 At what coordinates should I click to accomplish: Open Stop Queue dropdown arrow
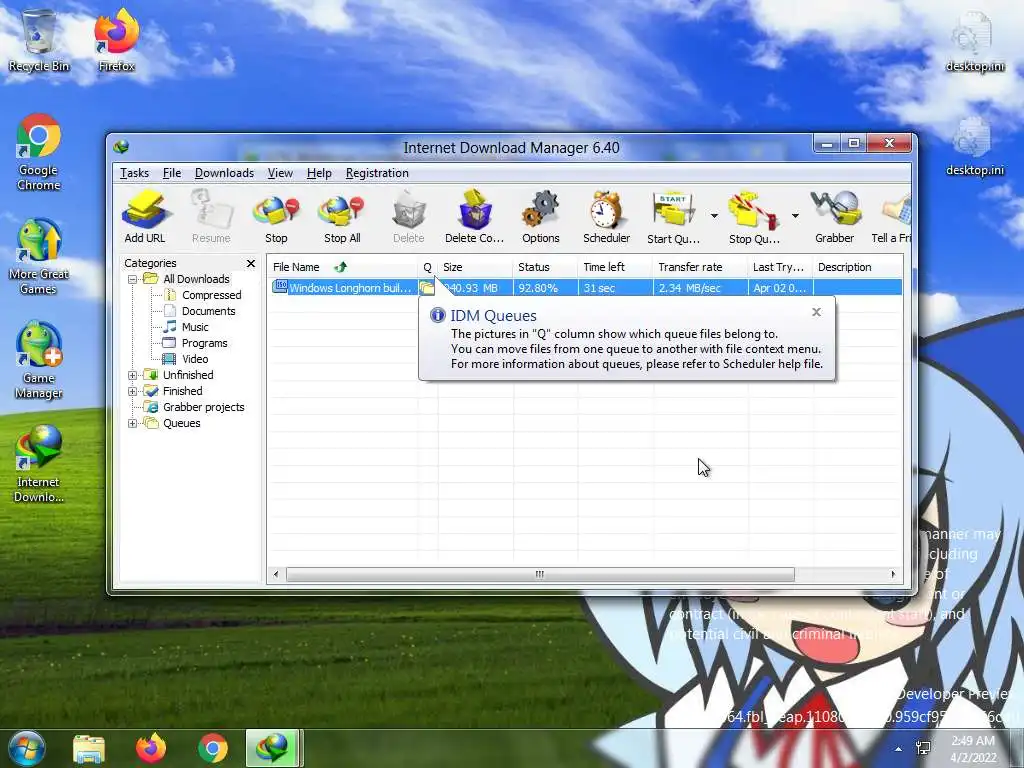795,216
